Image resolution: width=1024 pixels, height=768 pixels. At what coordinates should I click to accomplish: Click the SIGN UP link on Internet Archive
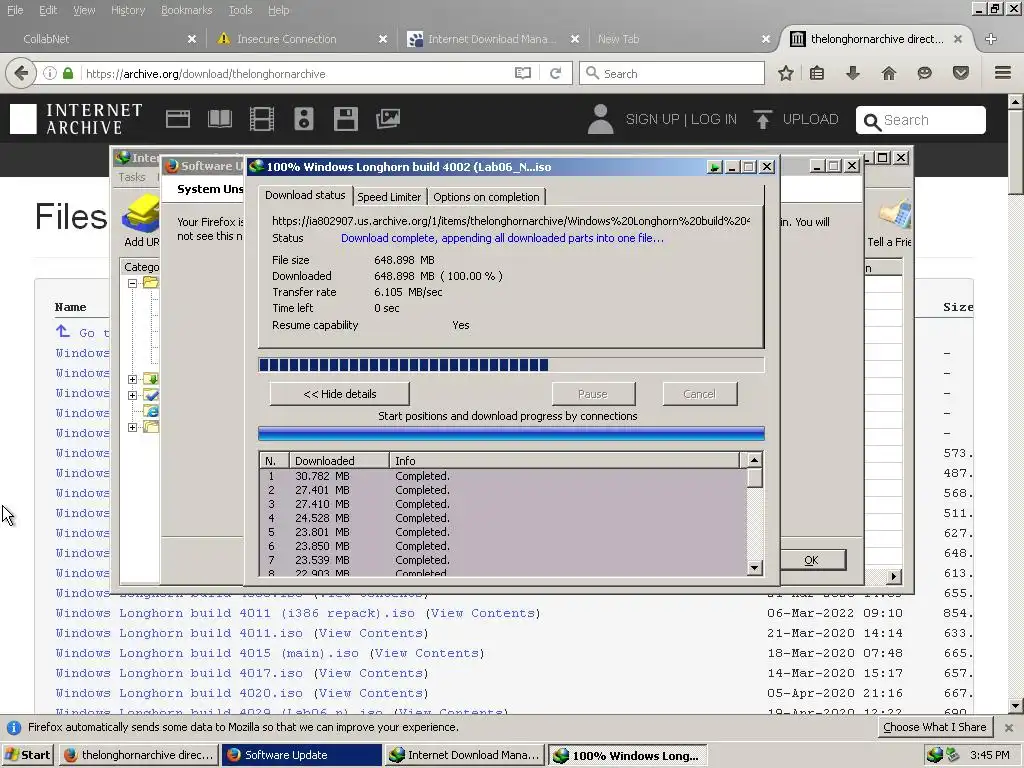point(652,119)
